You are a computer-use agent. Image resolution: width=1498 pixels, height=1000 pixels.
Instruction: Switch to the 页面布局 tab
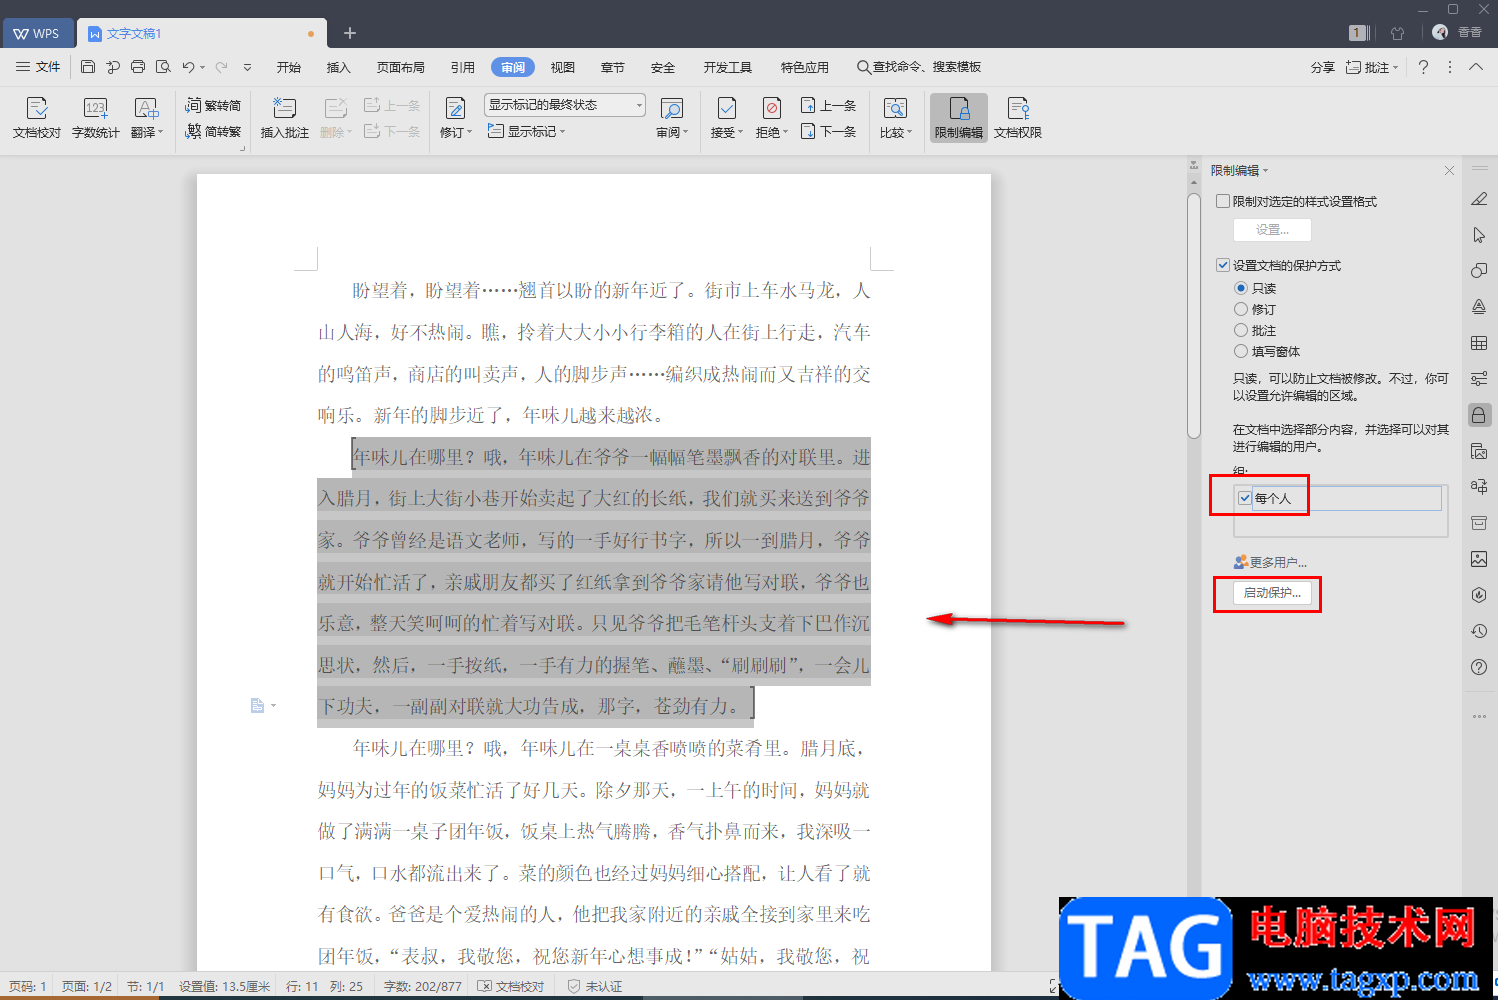click(401, 67)
